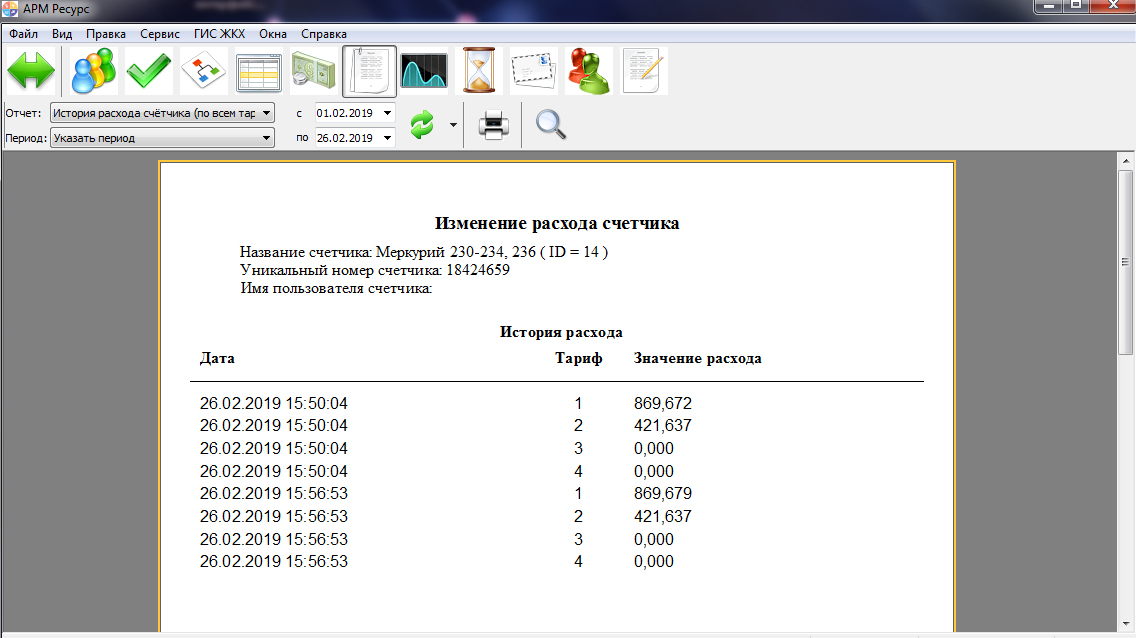This screenshot has height=638, width=1136.
Task: Click the green checkmark toolbar icon
Action: (149, 72)
